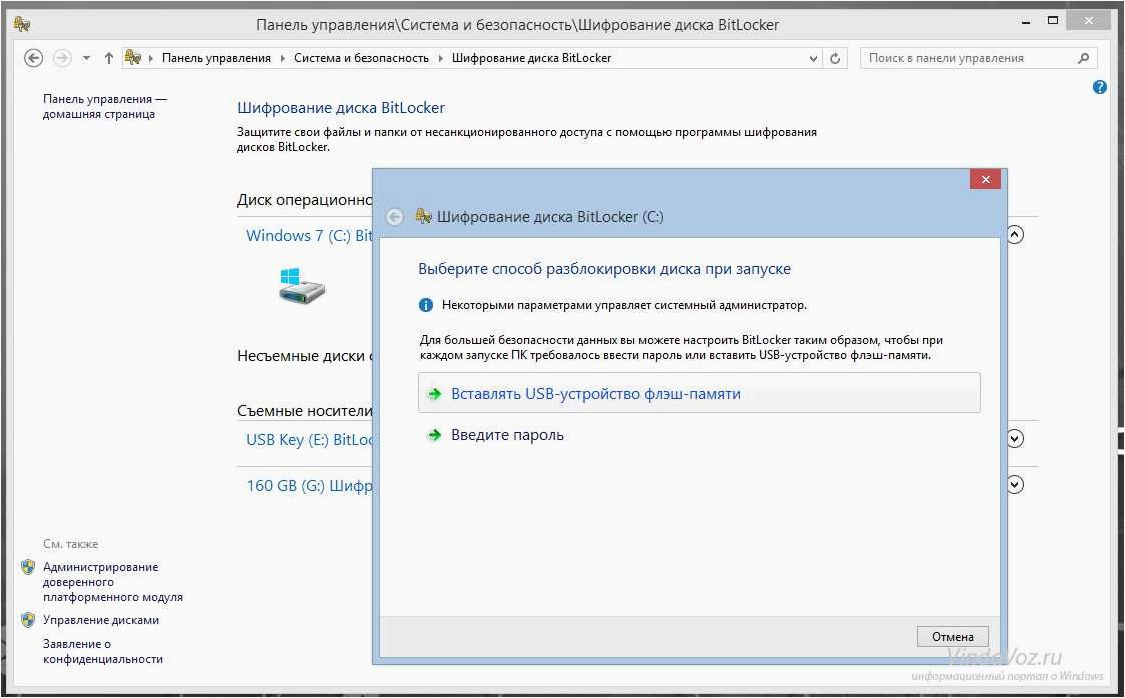Open the recent locations dropdown arrow

pyautogui.click(x=86, y=58)
